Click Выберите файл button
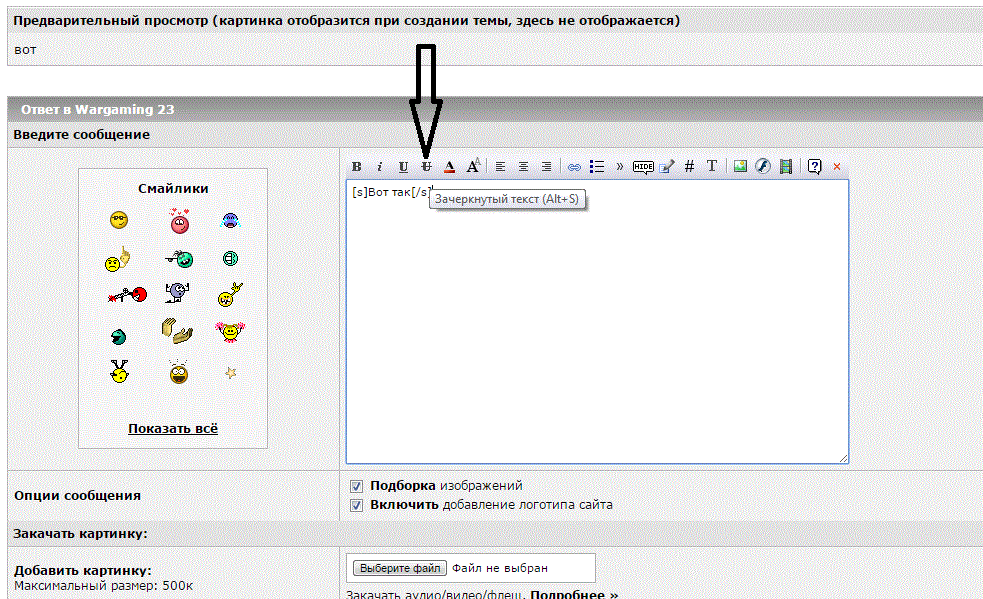 (x=400, y=568)
